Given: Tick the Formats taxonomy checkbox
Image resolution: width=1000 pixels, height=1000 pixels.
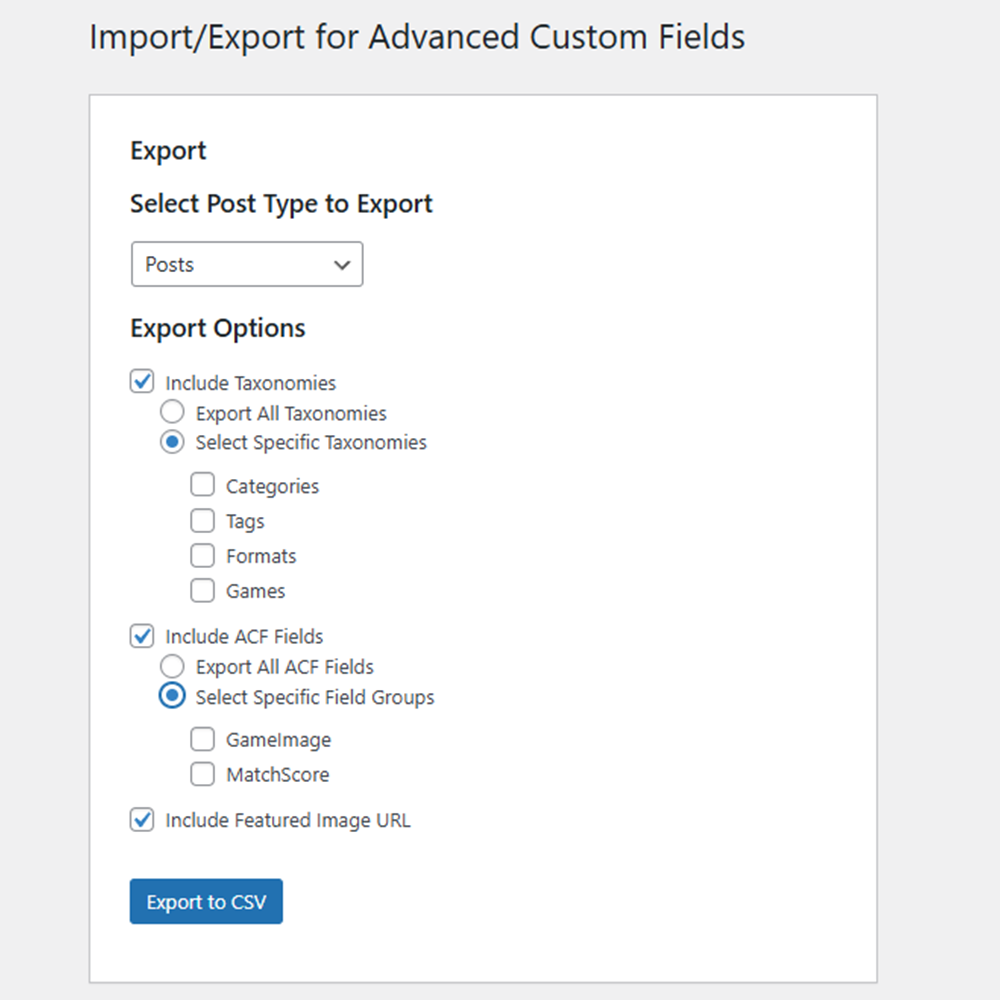Looking at the screenshot, I should [x=202, y=555].
